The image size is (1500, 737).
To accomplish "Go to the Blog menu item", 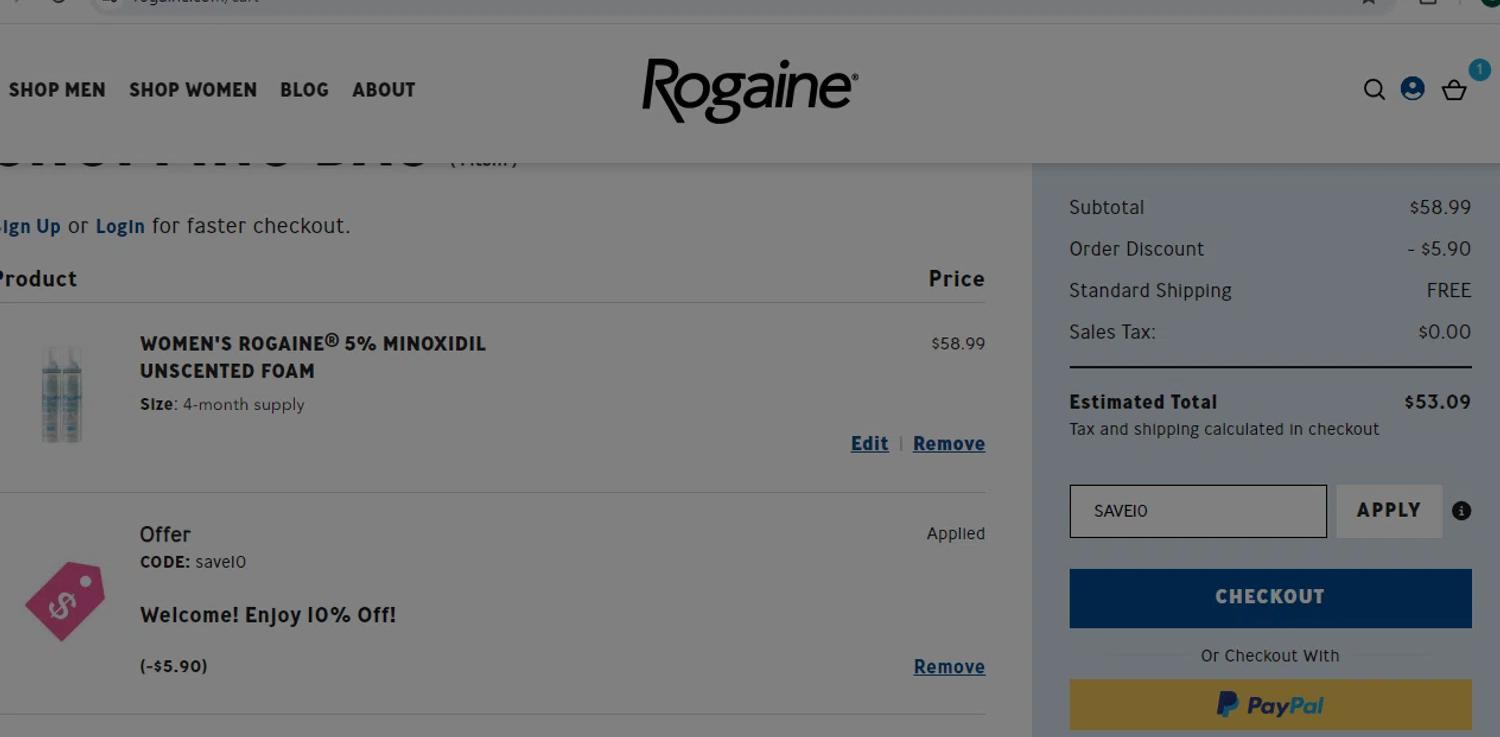I will click(304, 90).
